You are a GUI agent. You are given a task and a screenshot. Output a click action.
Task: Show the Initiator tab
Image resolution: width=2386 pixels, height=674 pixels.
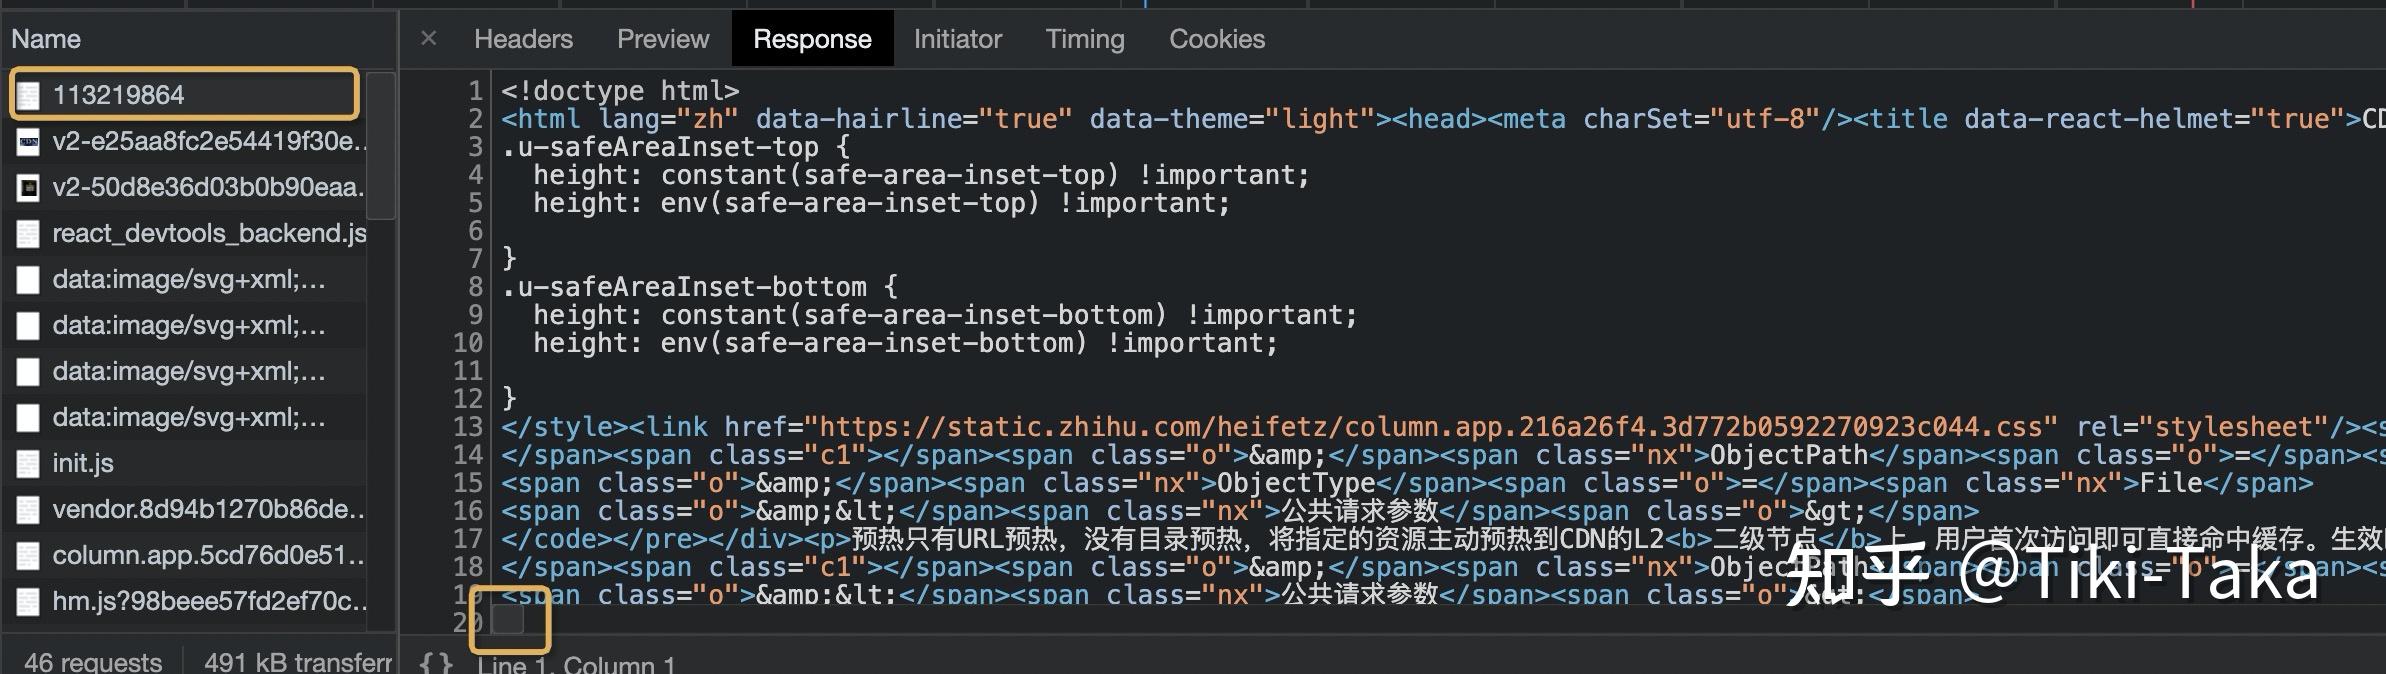tap(957, 39)
